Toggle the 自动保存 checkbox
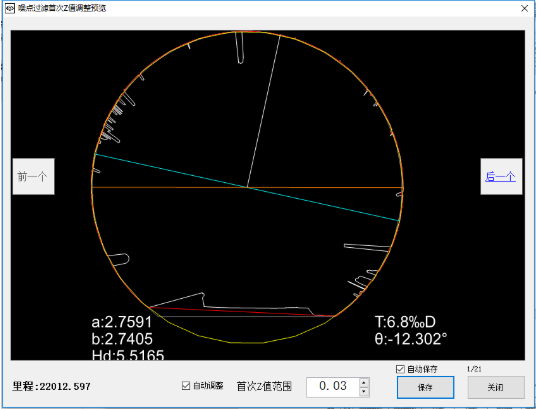 pyautogui.click(x=400, y=369)
